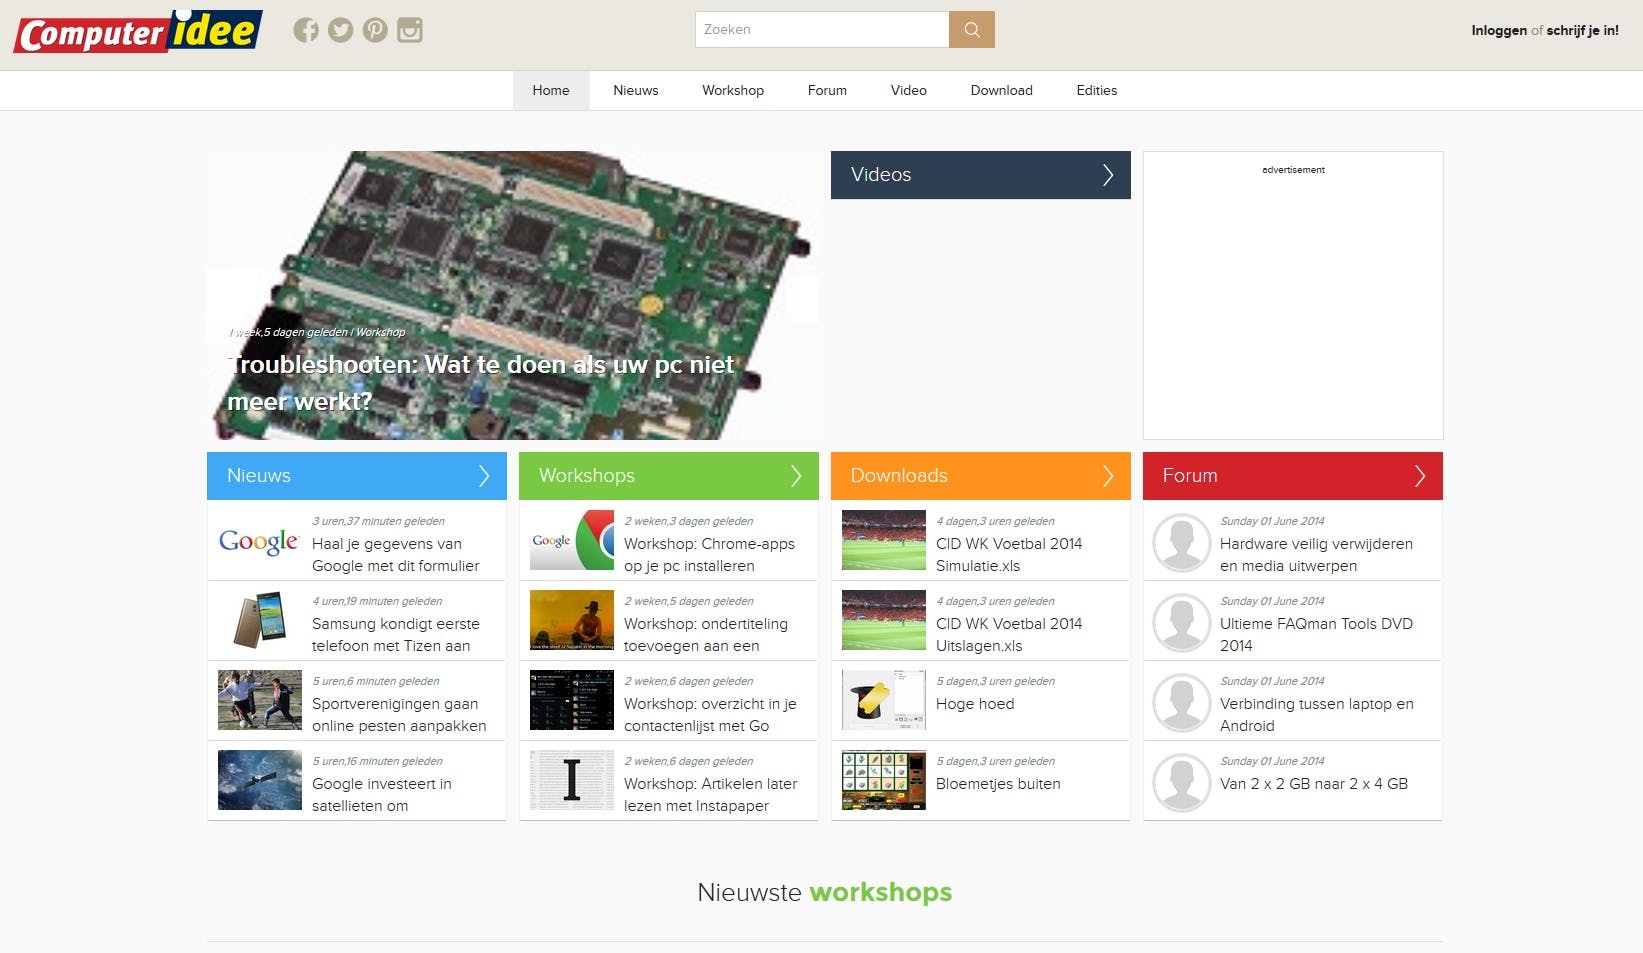Open the Forum menu item

point(827,90)
